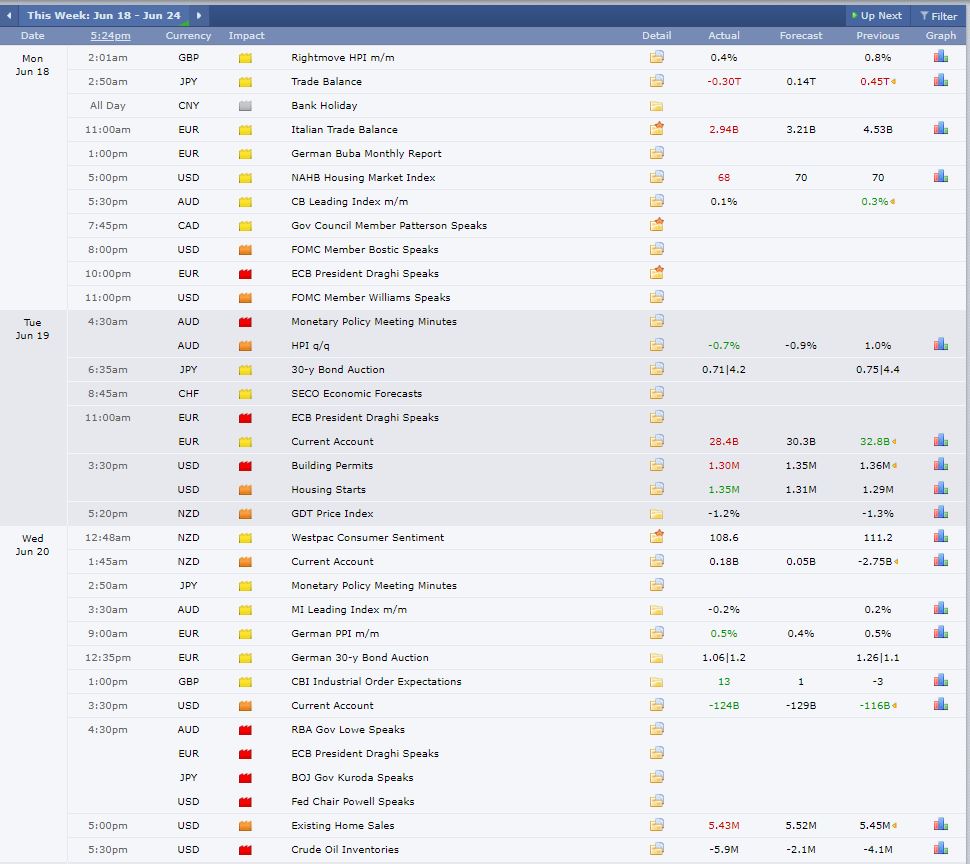This screenshot has width=970, height=864.
Task: Advance to next week with right arrow
Action: coord(199,16)
